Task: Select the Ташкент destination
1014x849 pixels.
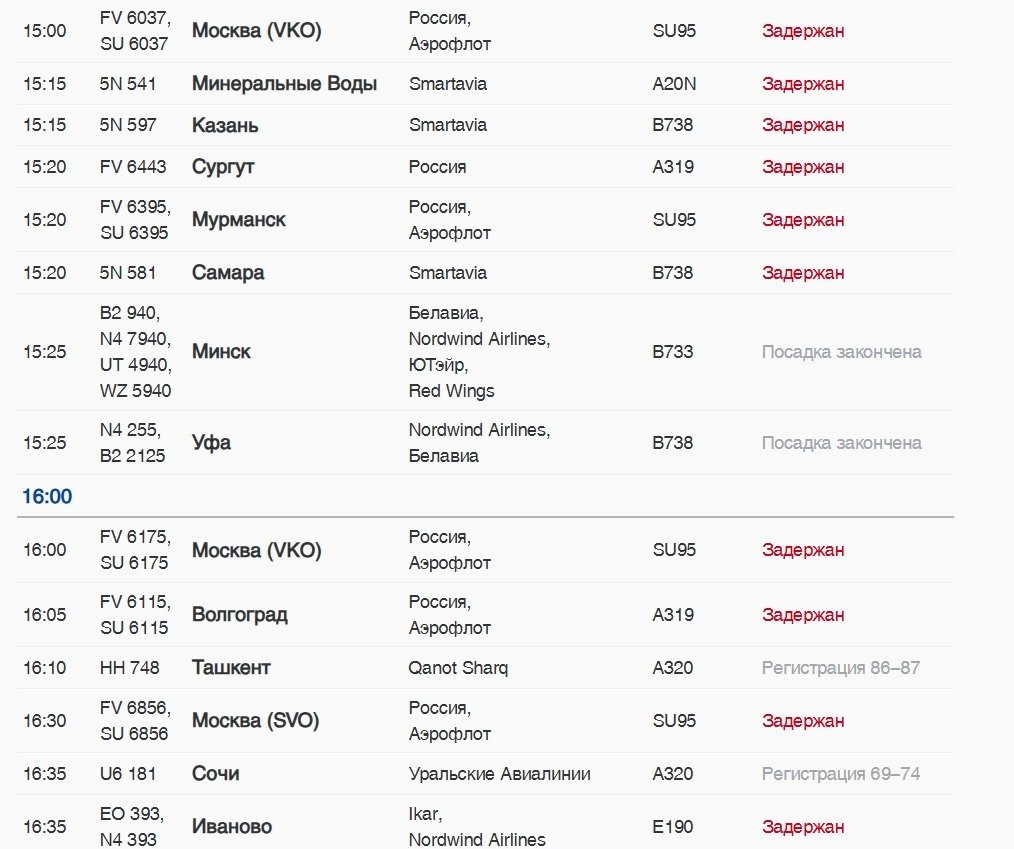Action: (x=231, y=668)
